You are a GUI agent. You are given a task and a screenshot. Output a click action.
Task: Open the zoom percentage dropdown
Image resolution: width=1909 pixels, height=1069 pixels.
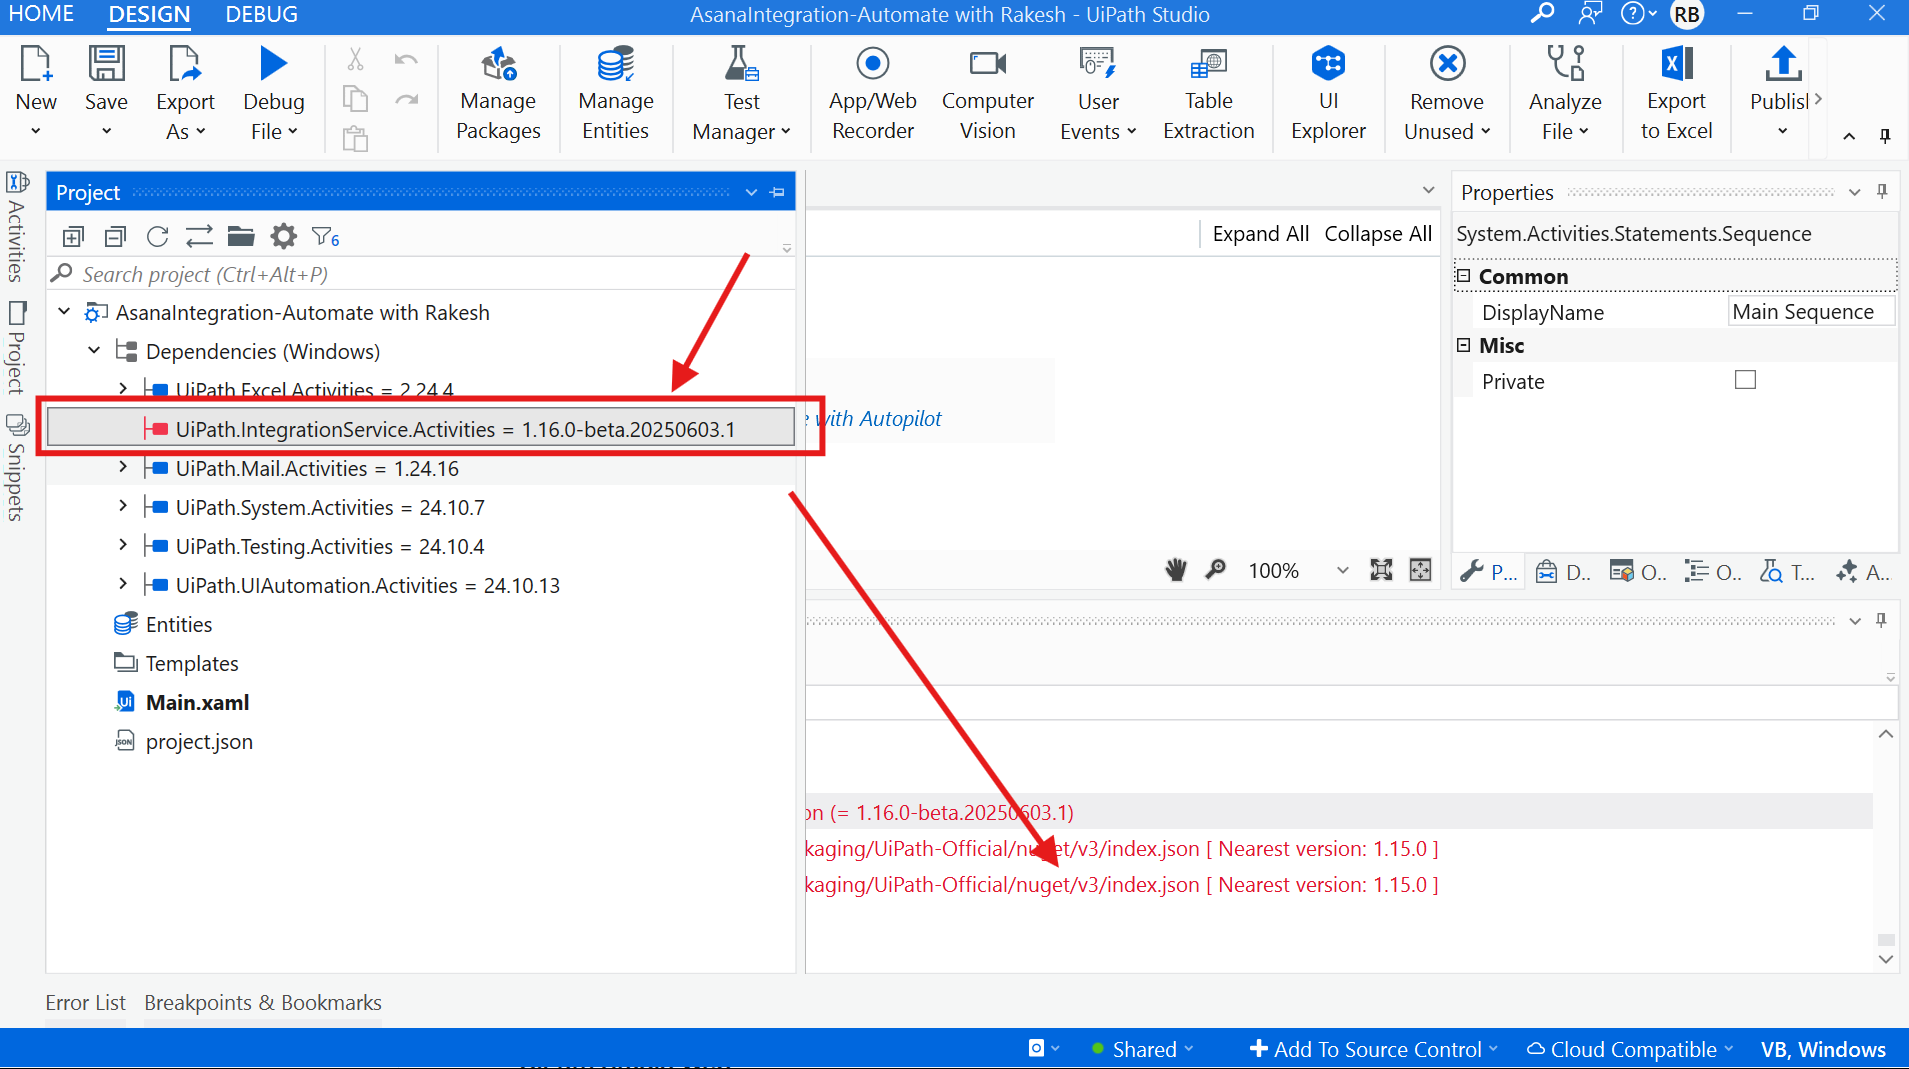pos(1342,570)
